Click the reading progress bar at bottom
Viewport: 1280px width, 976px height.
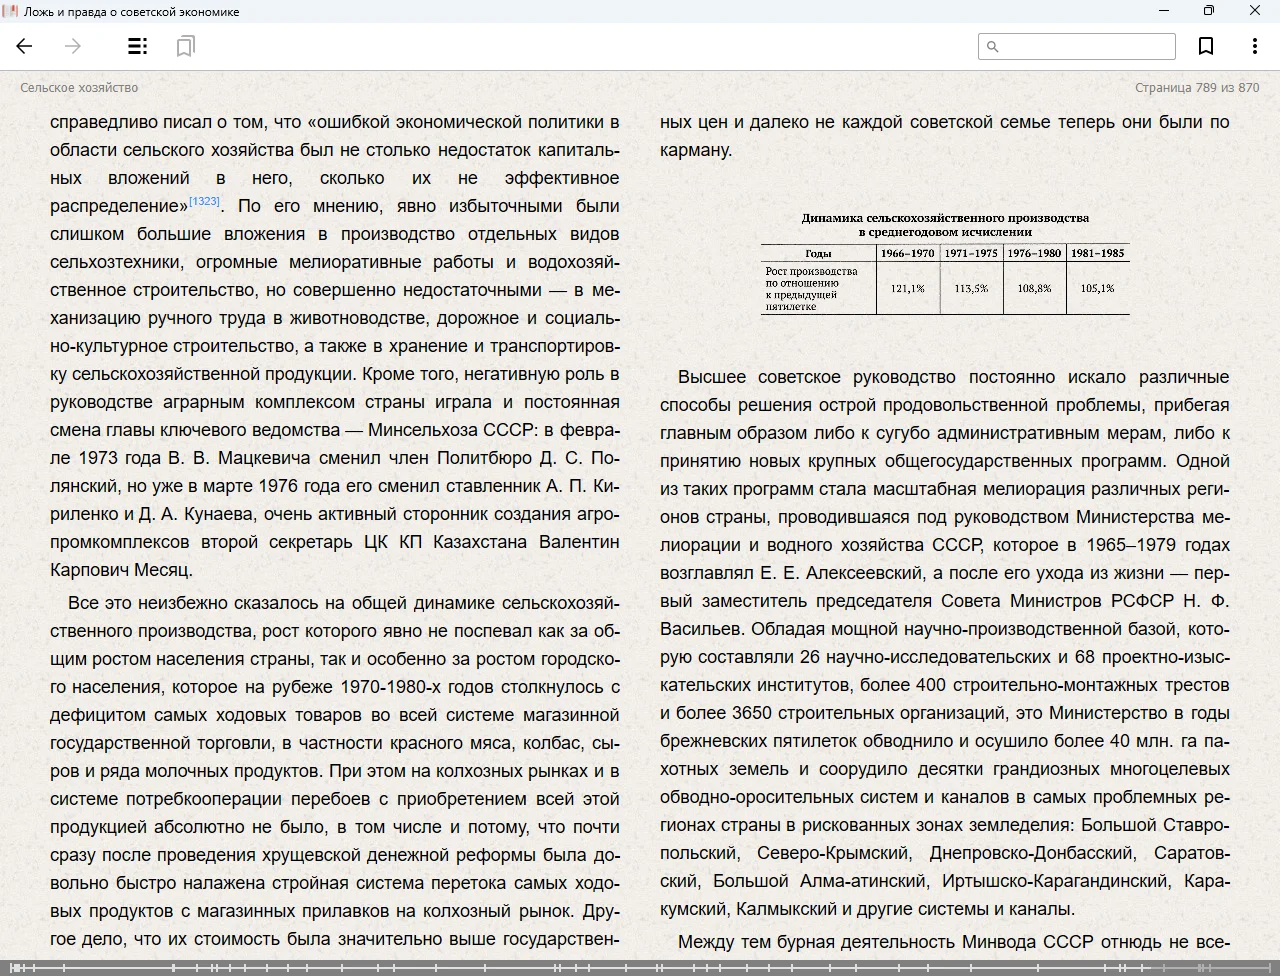[x=640, y=967]
